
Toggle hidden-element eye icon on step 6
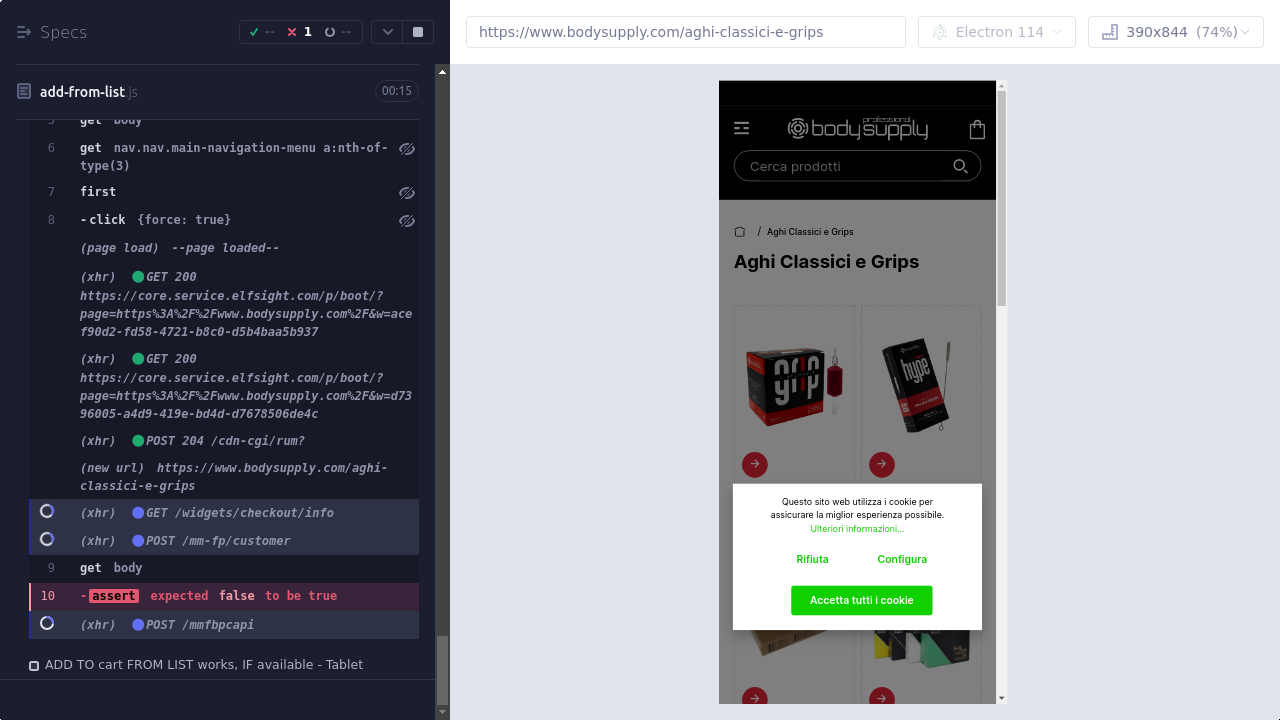(x=406, y=149)
